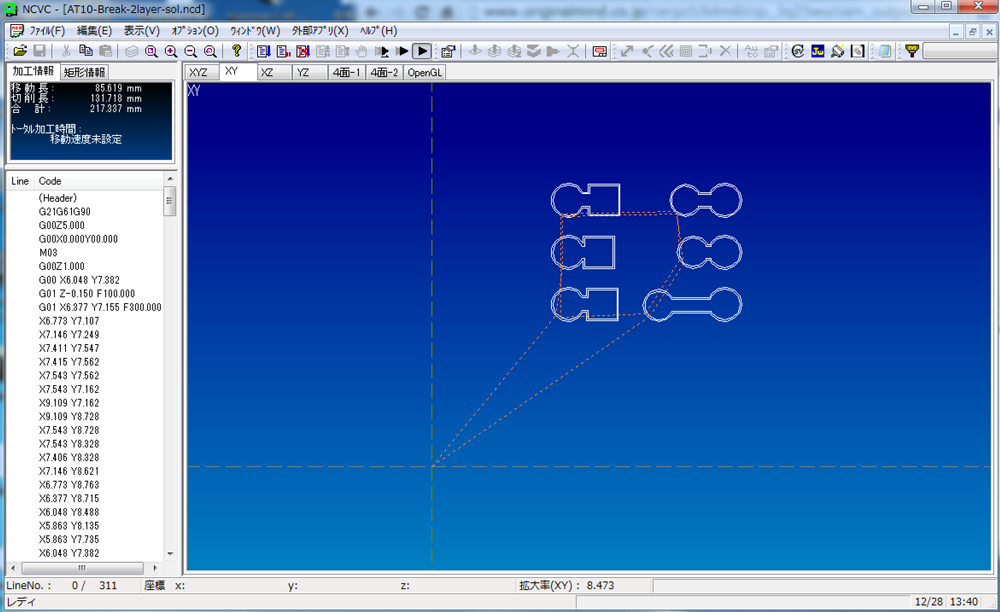Switch to the XYZ view tab
The height and width of the screenshot is (612, 1000).
[199, 72]
